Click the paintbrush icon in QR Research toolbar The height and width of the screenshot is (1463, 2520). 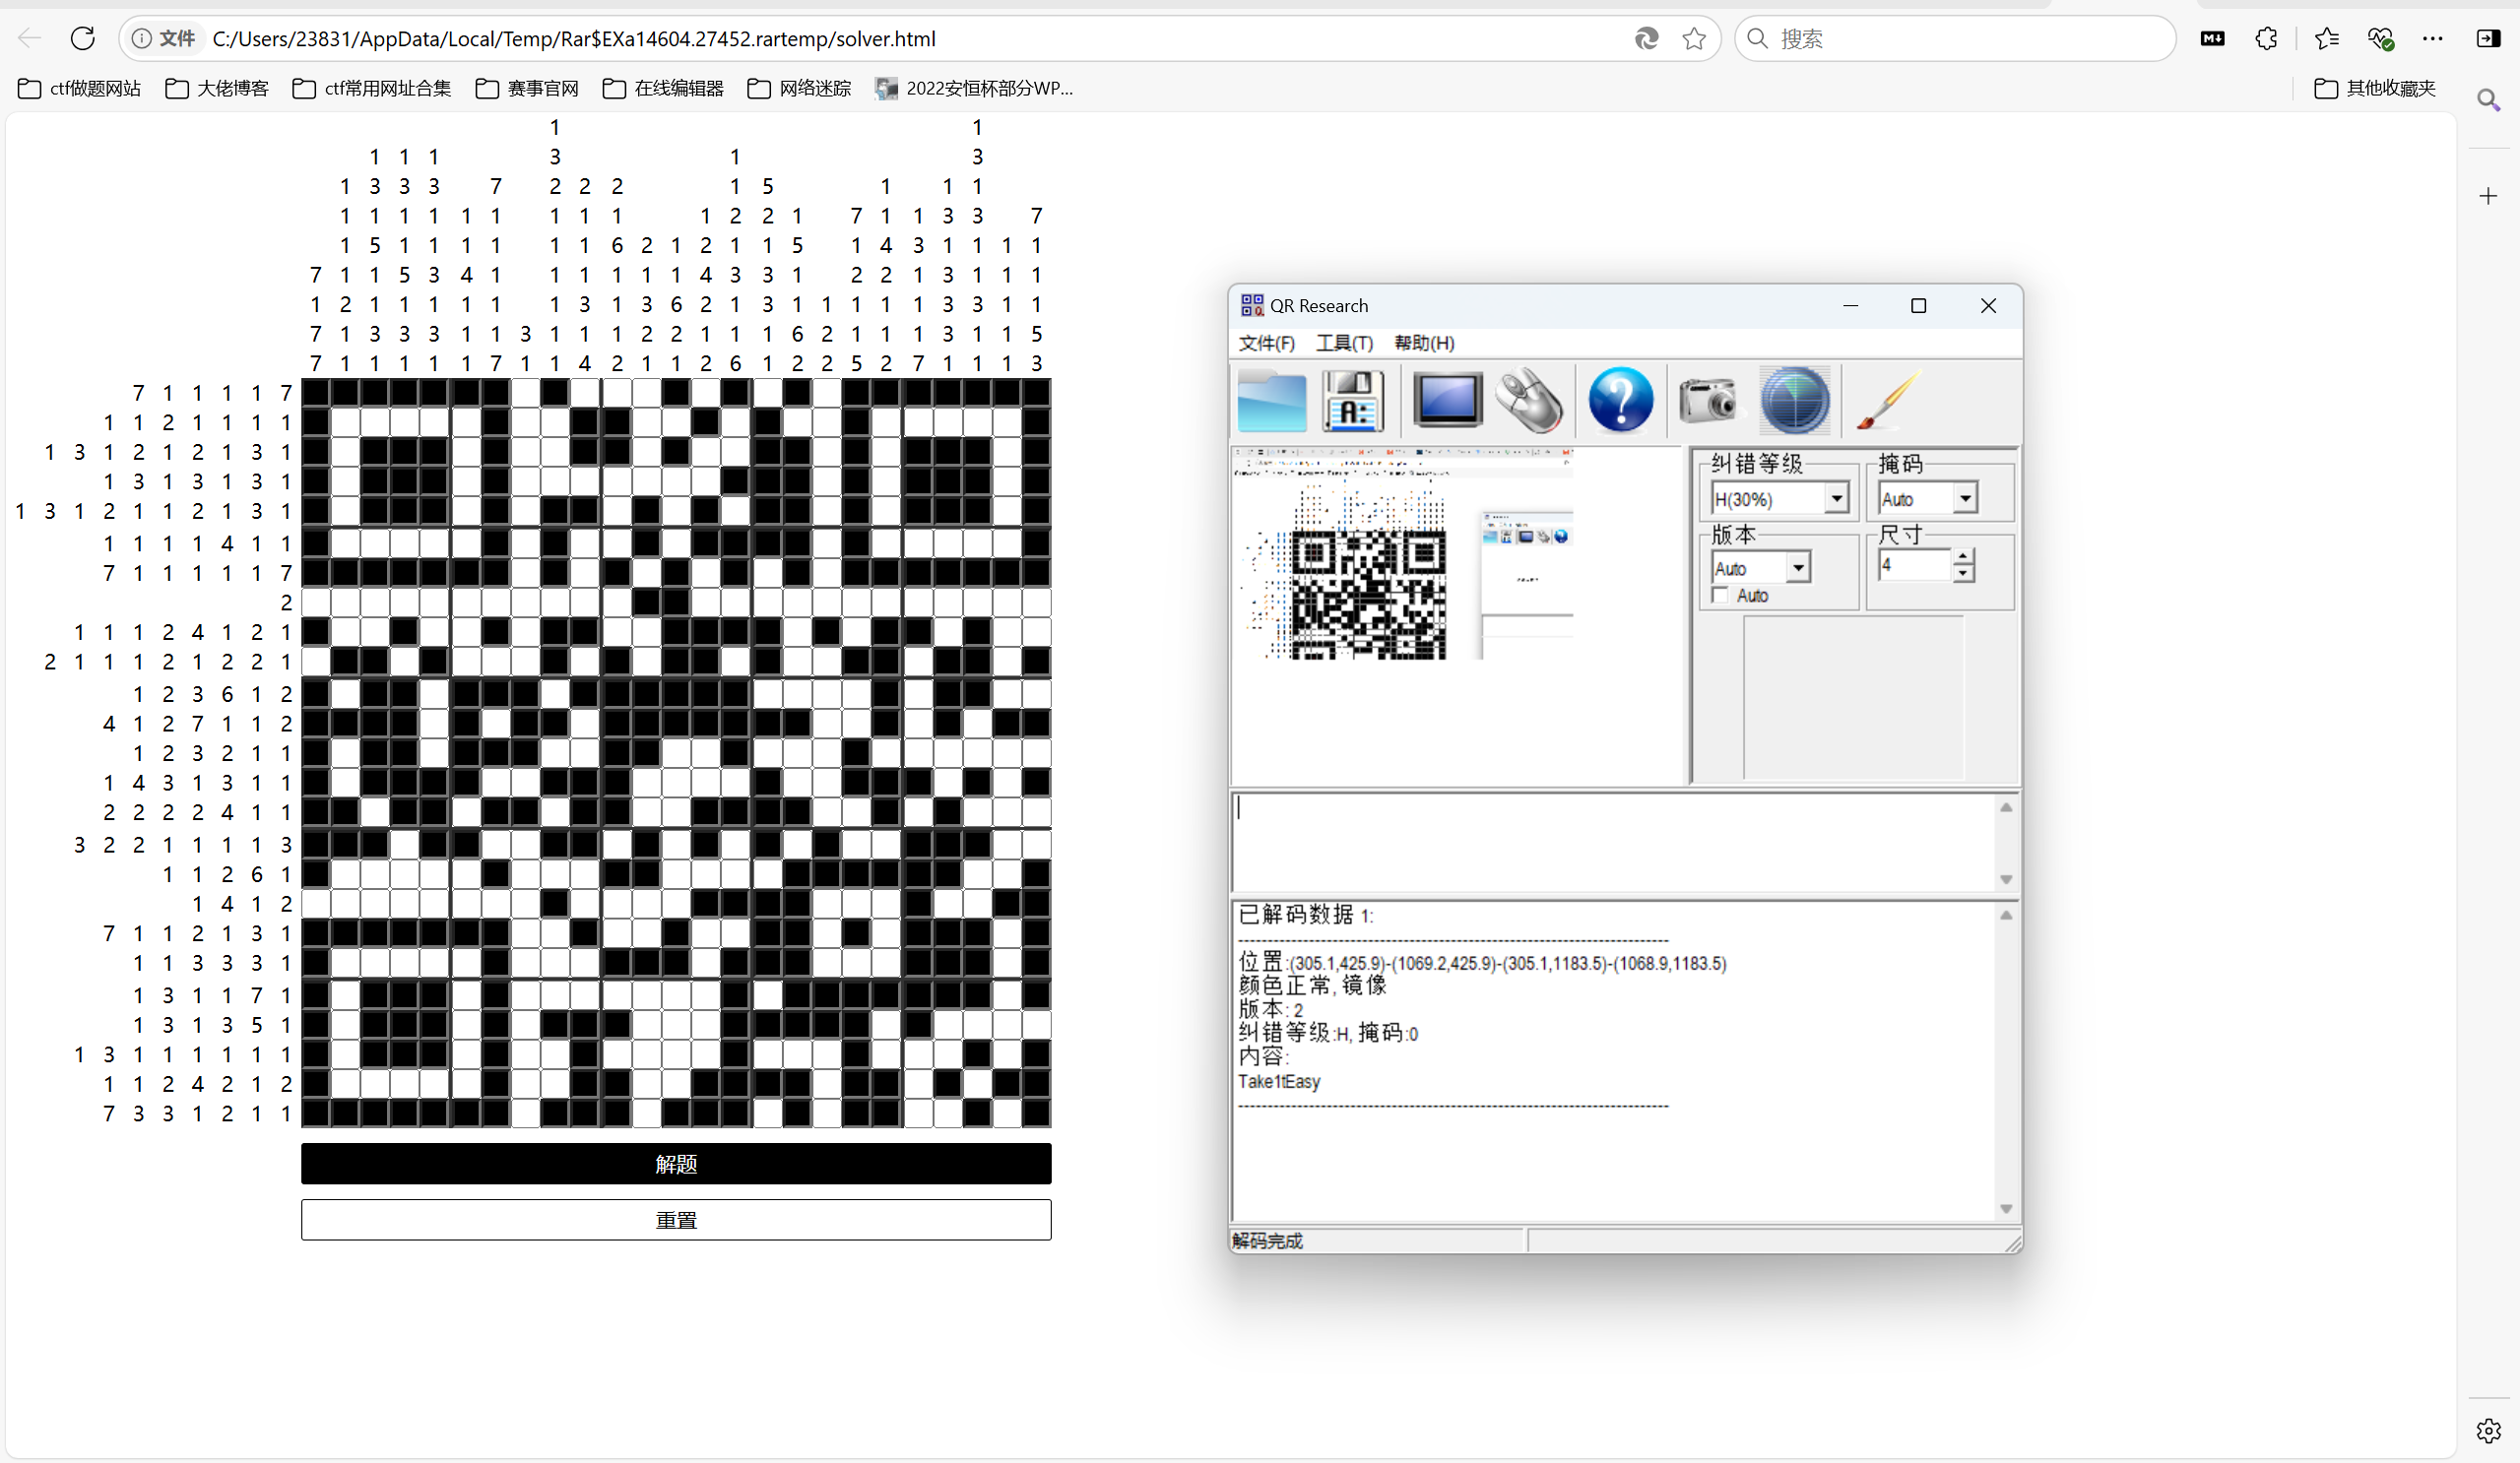pos(1888,400)
